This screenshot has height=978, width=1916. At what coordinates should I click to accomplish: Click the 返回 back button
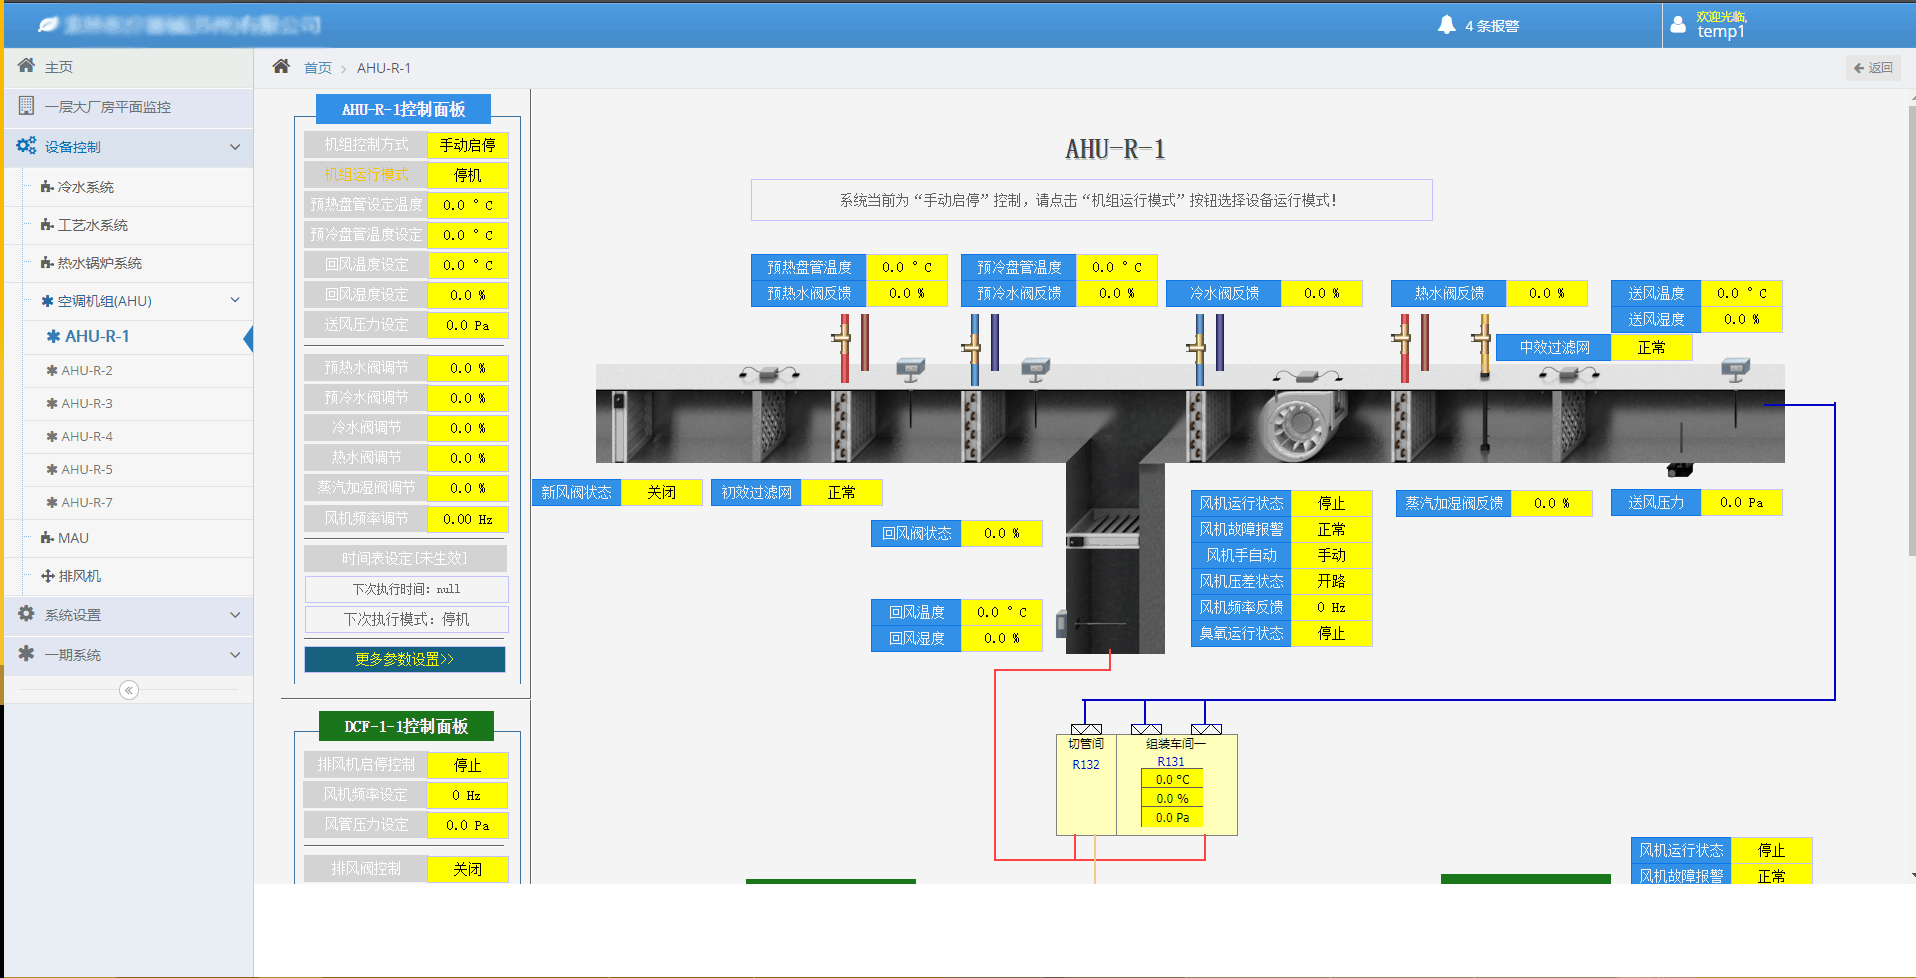[x=1873, y=68]
